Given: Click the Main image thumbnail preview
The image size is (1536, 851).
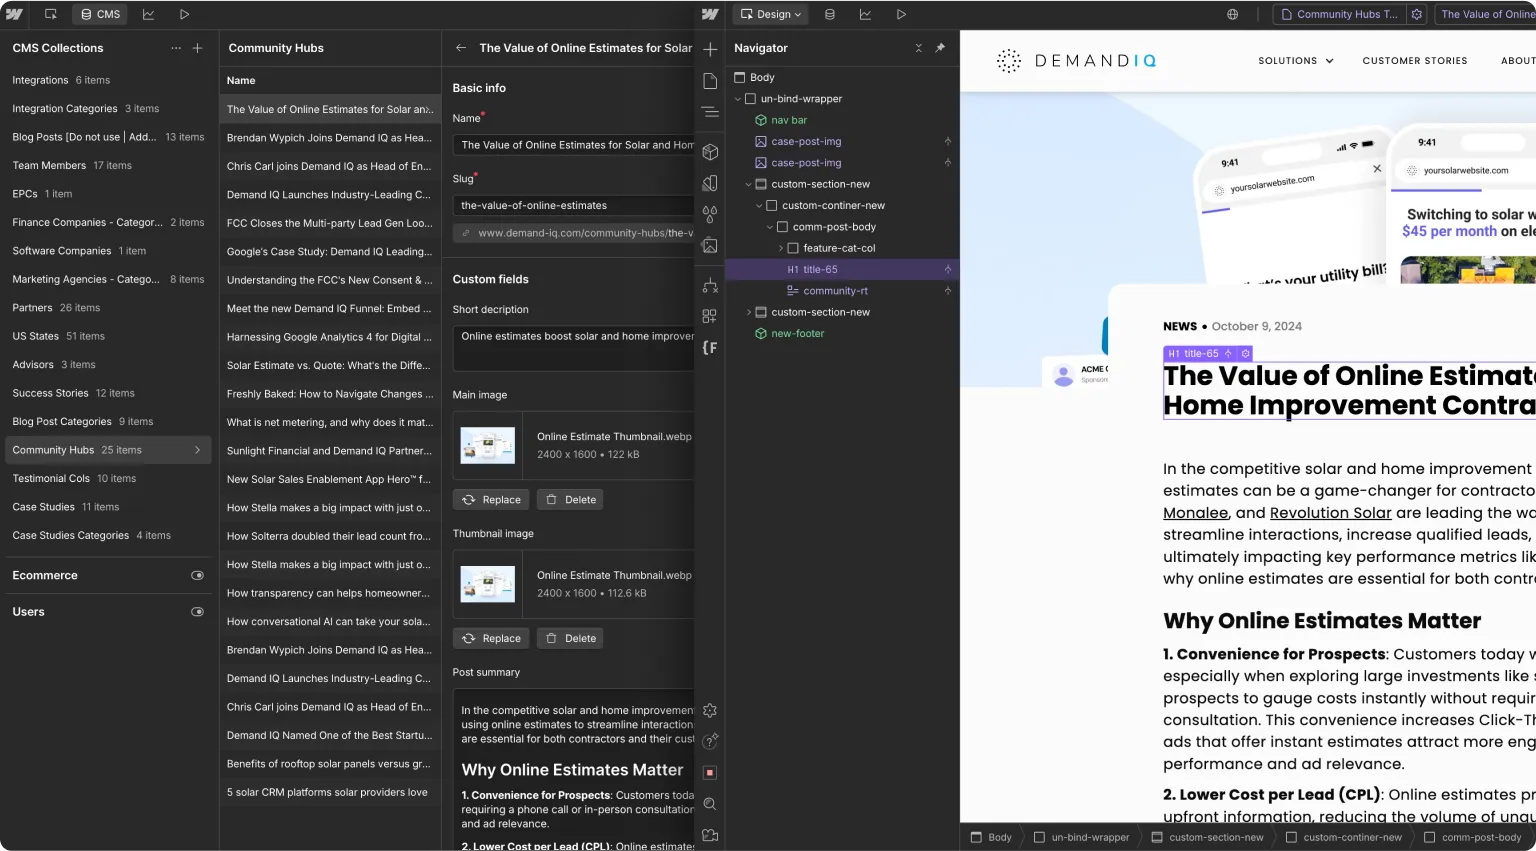Looking at the screenshot, I should [x=488, y=445].
